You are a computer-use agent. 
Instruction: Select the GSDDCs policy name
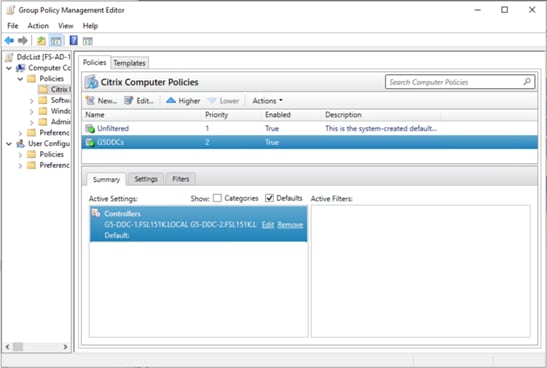[110, 142]
